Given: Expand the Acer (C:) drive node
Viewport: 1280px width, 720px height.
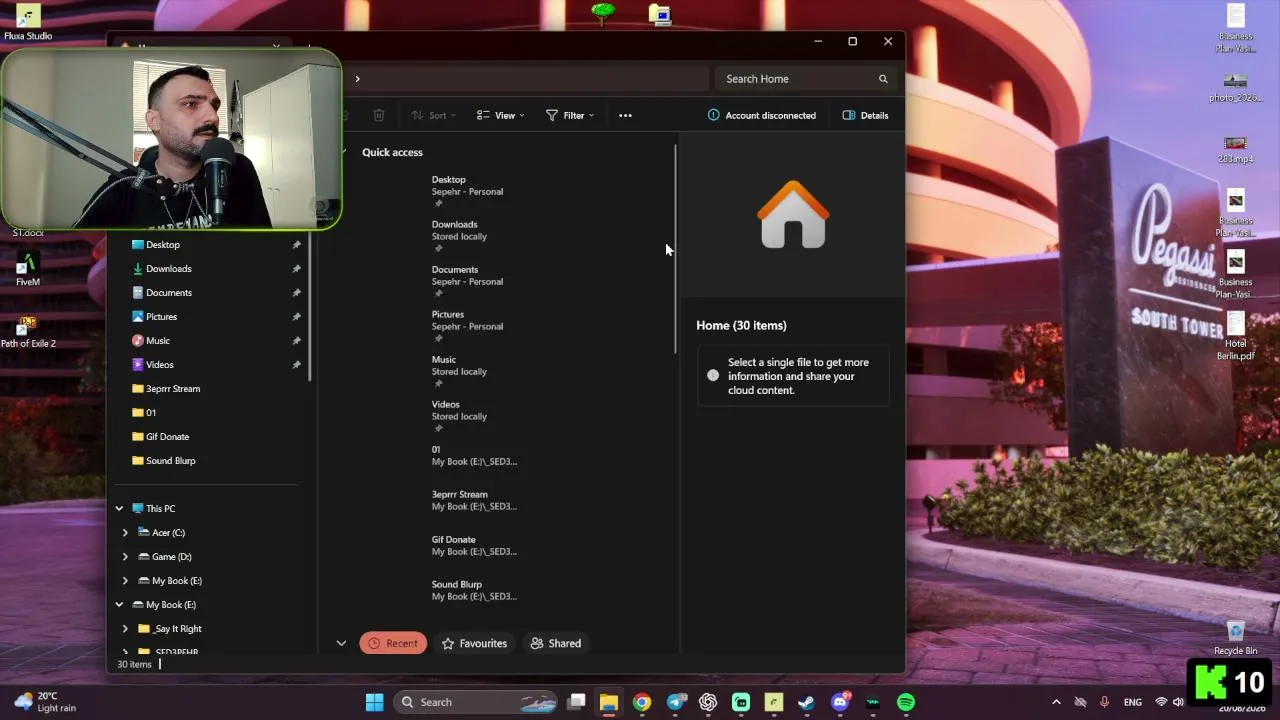Looking at the screenshot, I should tap(125, 533).
